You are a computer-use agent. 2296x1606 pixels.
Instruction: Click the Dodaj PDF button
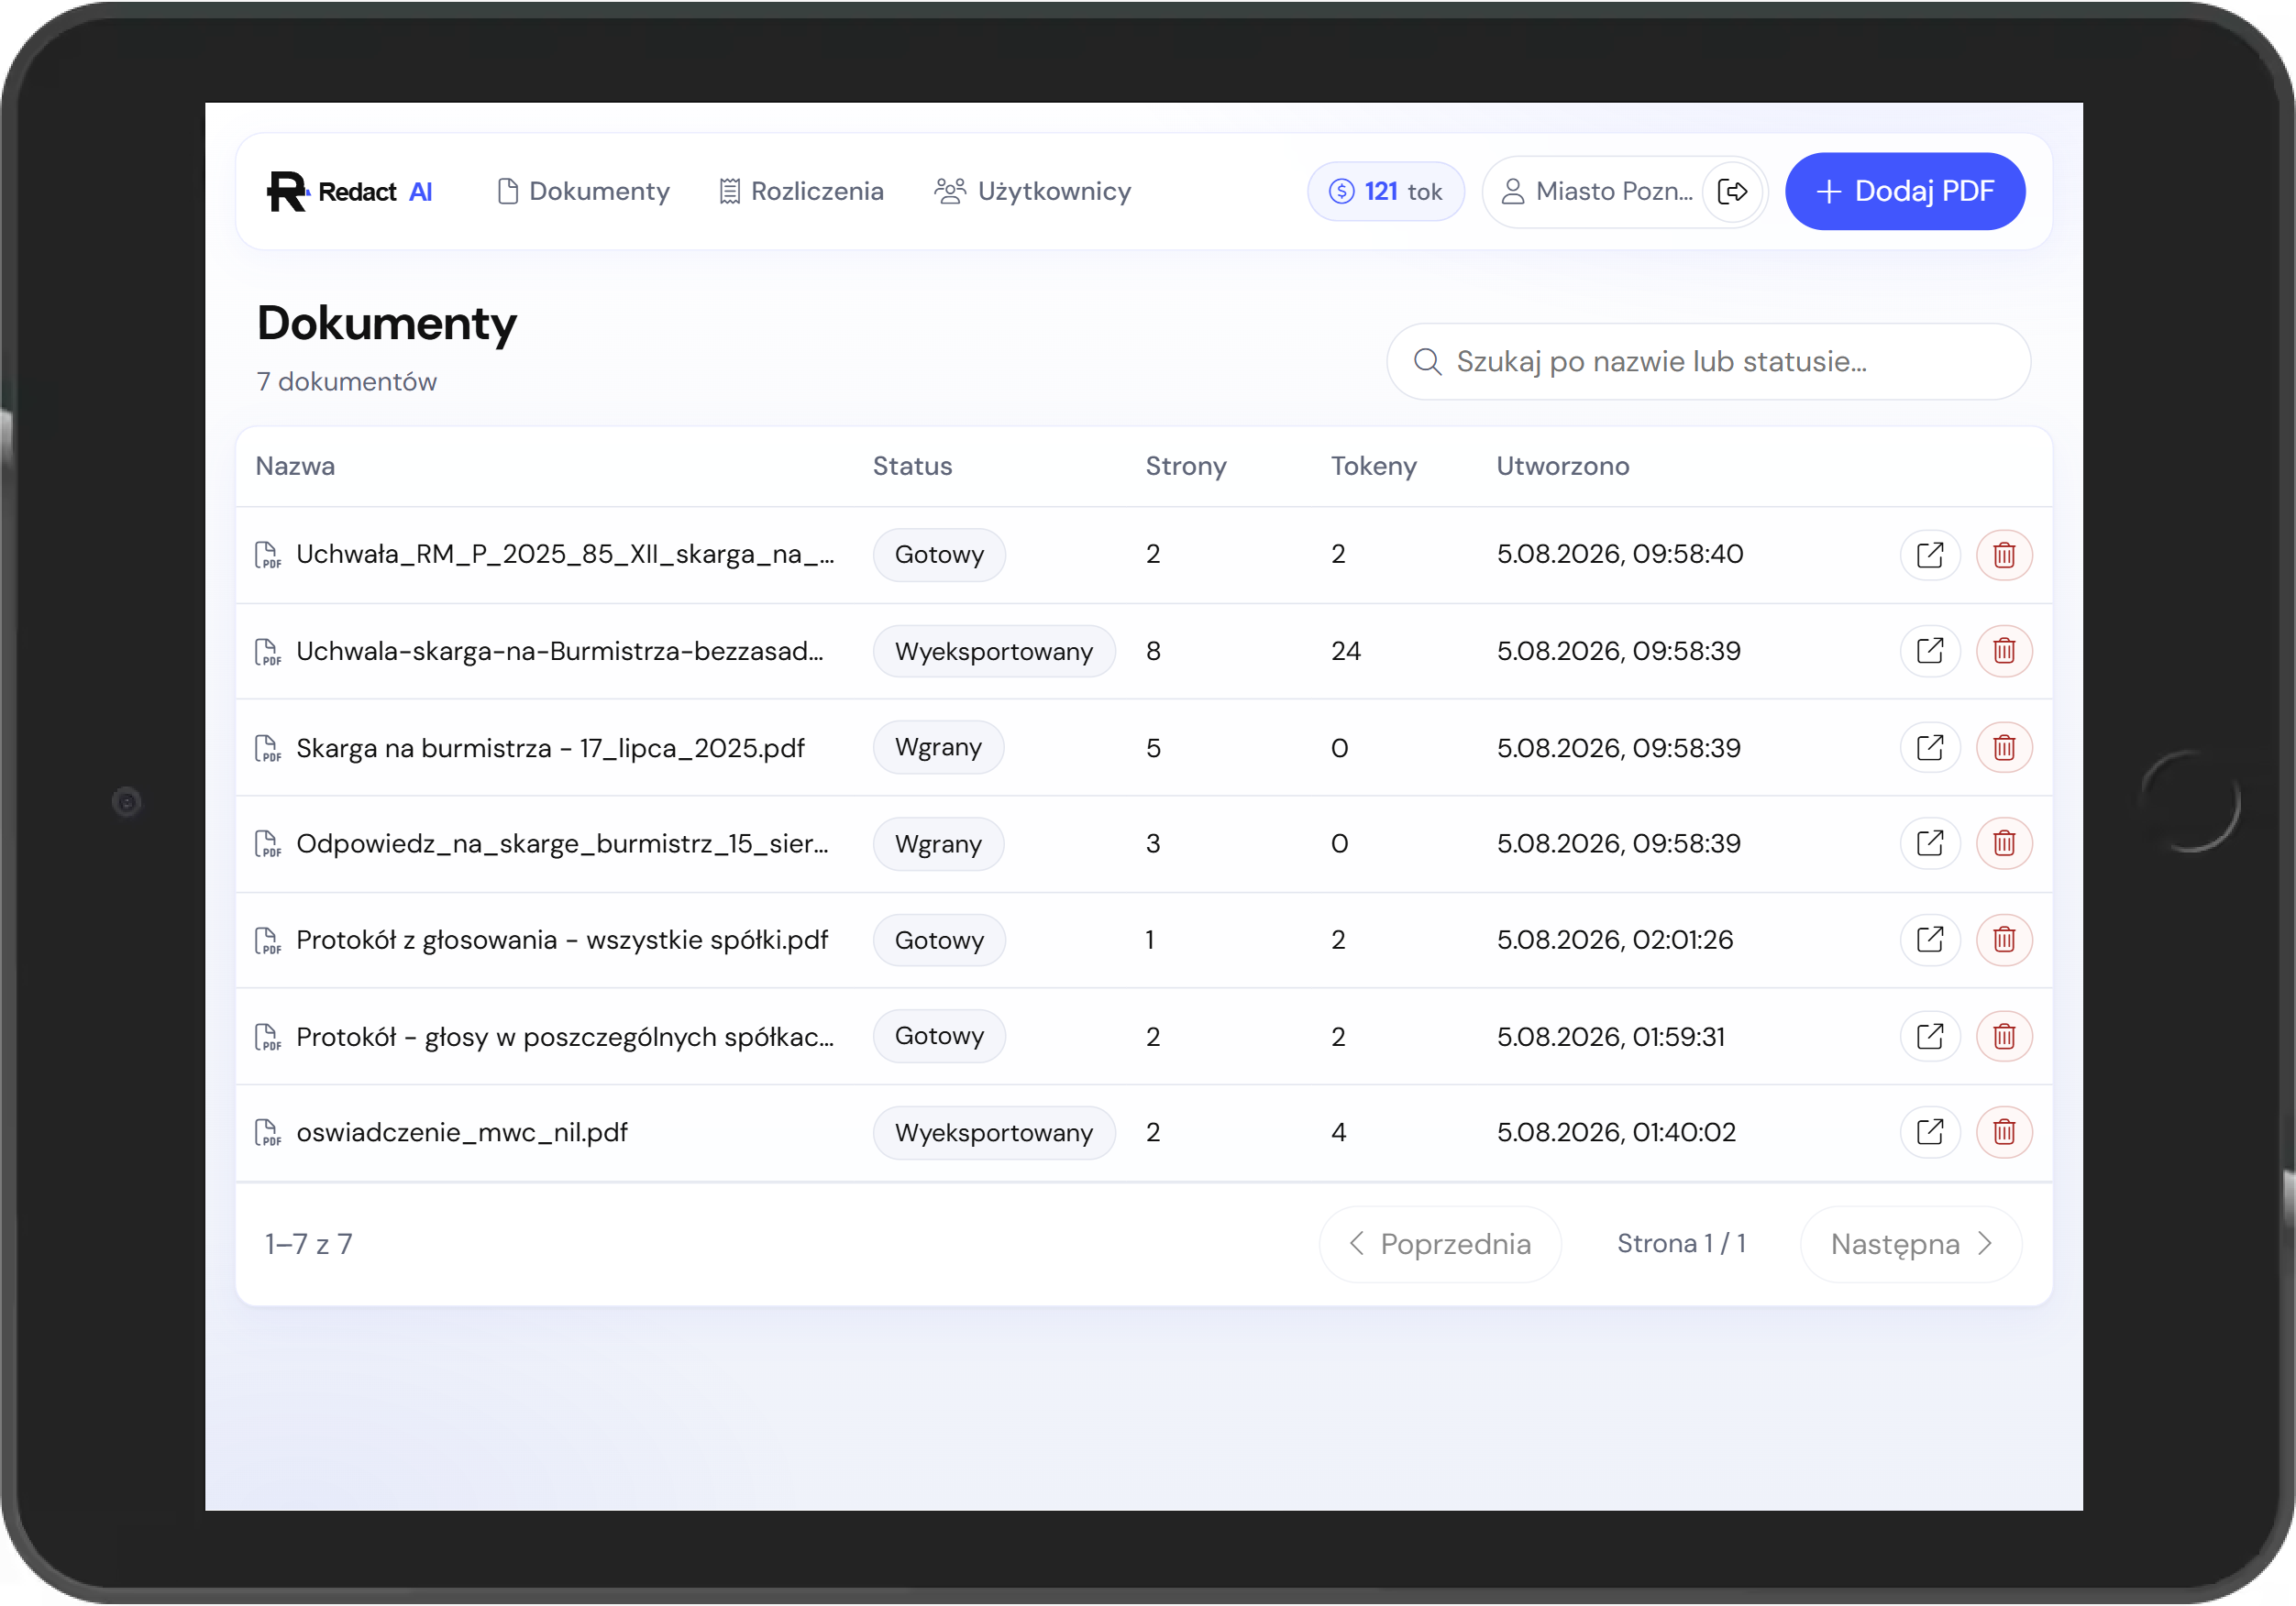point(1904,191)
